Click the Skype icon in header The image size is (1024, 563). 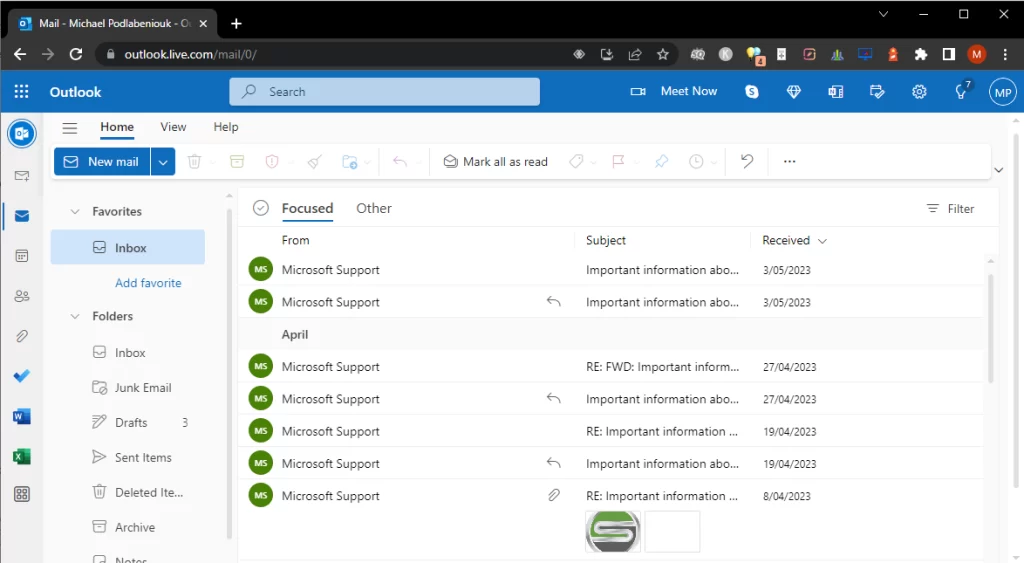click(x=752, y=92)
